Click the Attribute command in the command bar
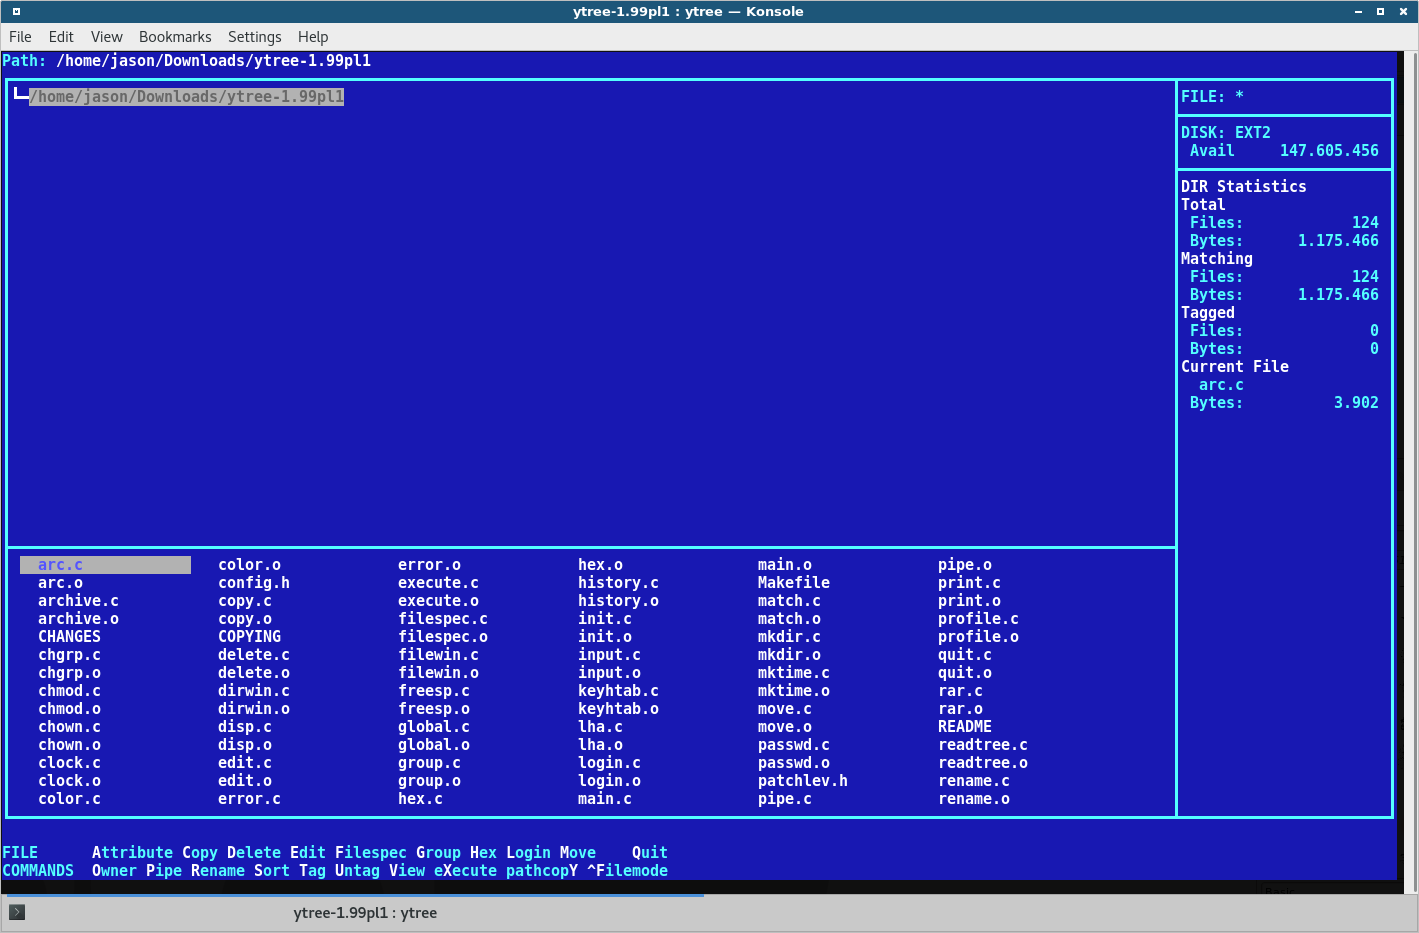 tap(133, 853)
